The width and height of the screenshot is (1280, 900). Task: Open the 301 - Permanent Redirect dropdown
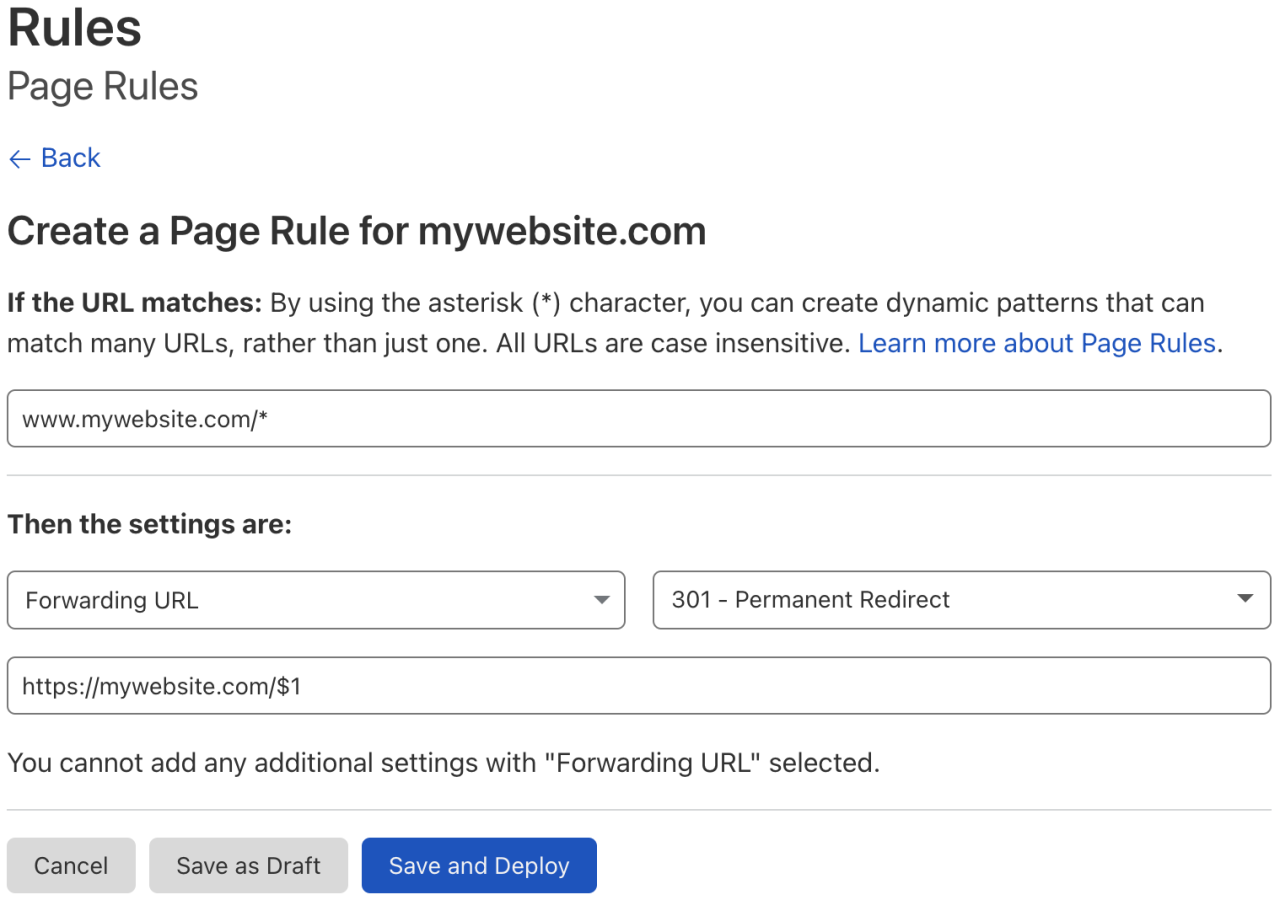coord(960,599)
